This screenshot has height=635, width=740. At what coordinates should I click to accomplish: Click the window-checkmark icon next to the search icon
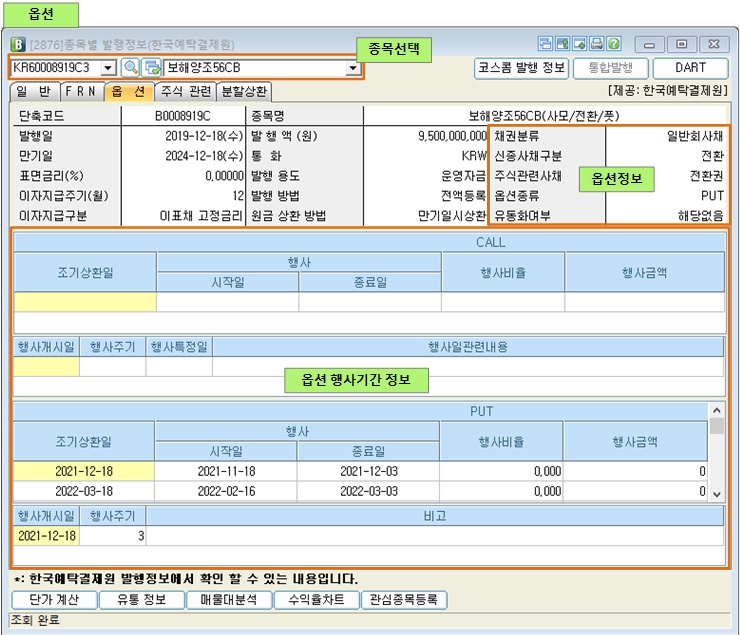152,67
